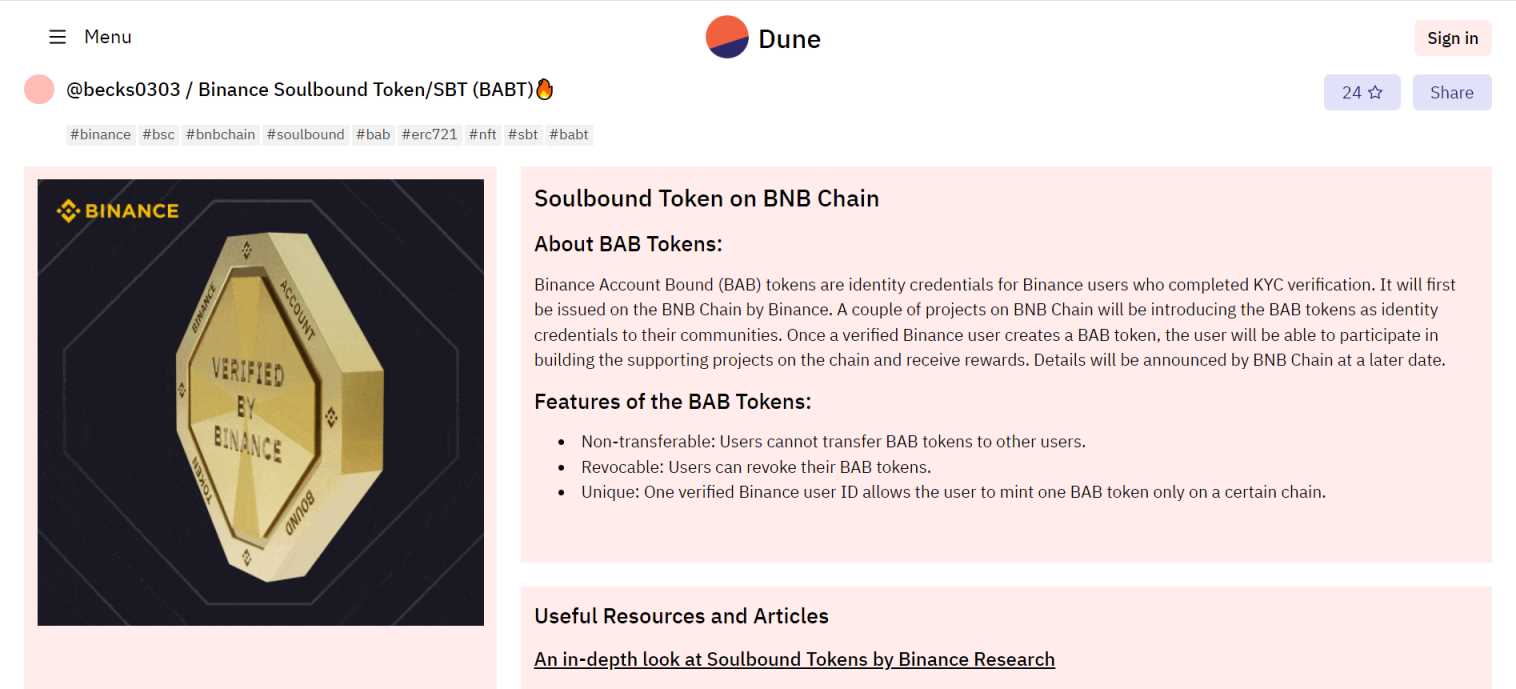Image resolution: width=1516 pixels, height=689 pixels.
Task: Click the Binance logo in the token image
Action: 117,210
